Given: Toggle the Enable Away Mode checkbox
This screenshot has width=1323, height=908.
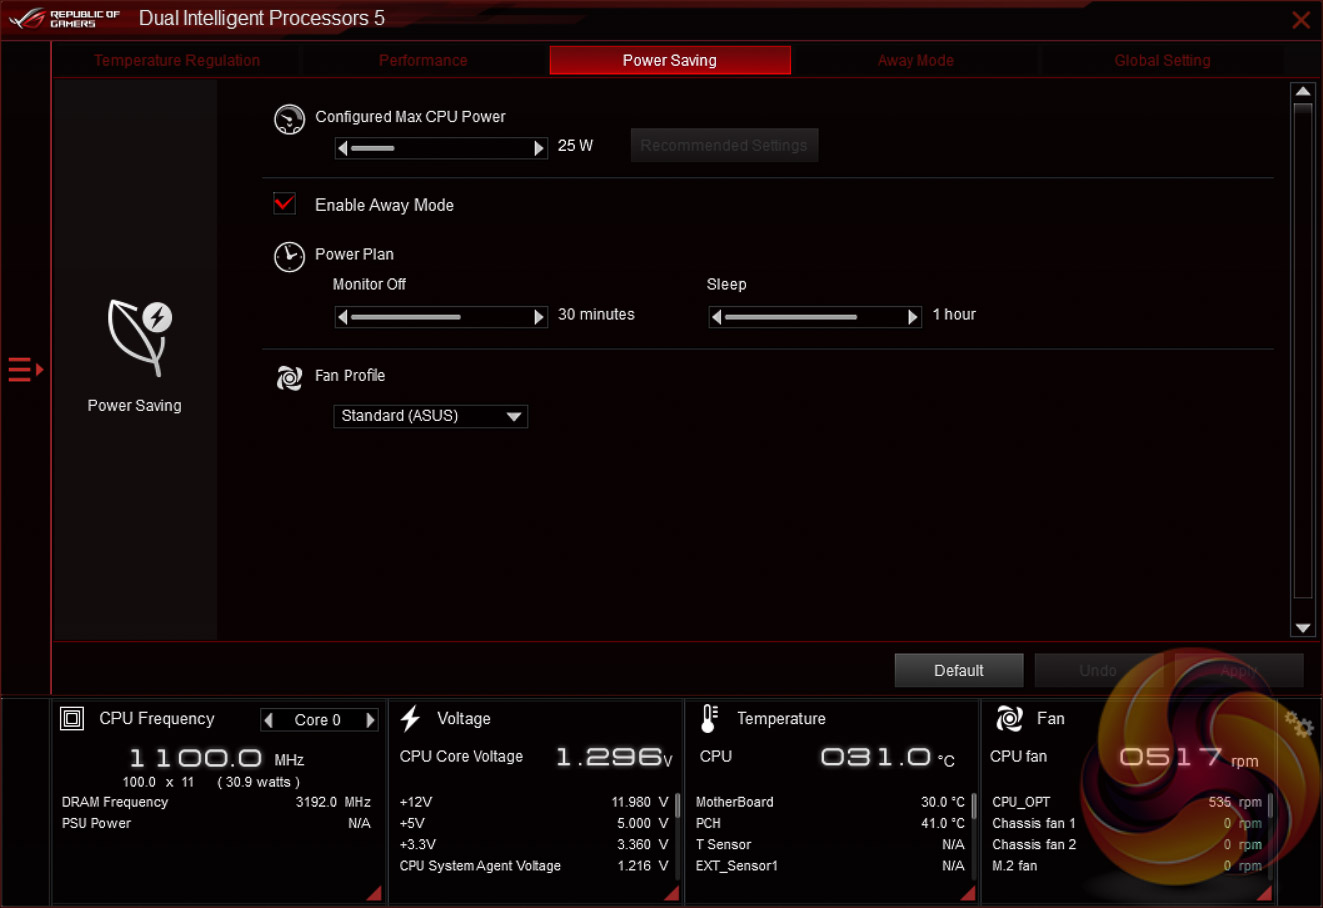Looking at the screenshot, I should tap(285, 204).
